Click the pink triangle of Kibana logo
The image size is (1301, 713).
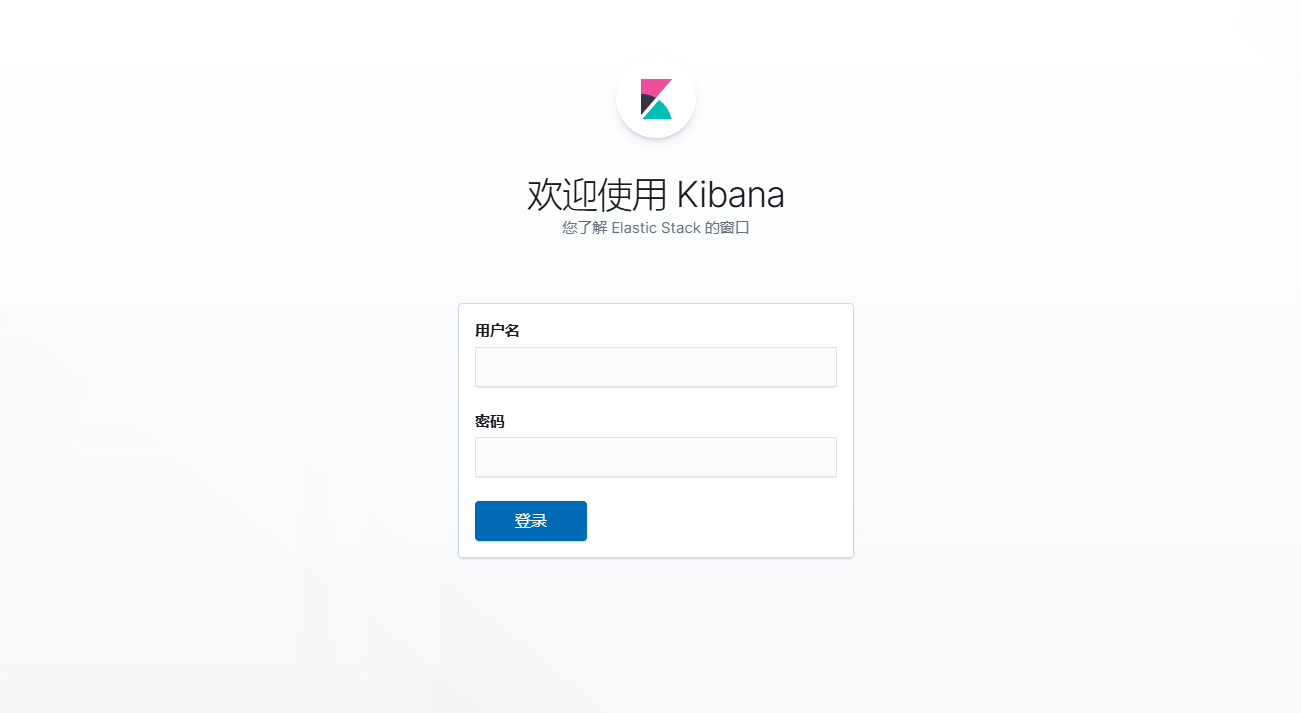tap(653, 86)
